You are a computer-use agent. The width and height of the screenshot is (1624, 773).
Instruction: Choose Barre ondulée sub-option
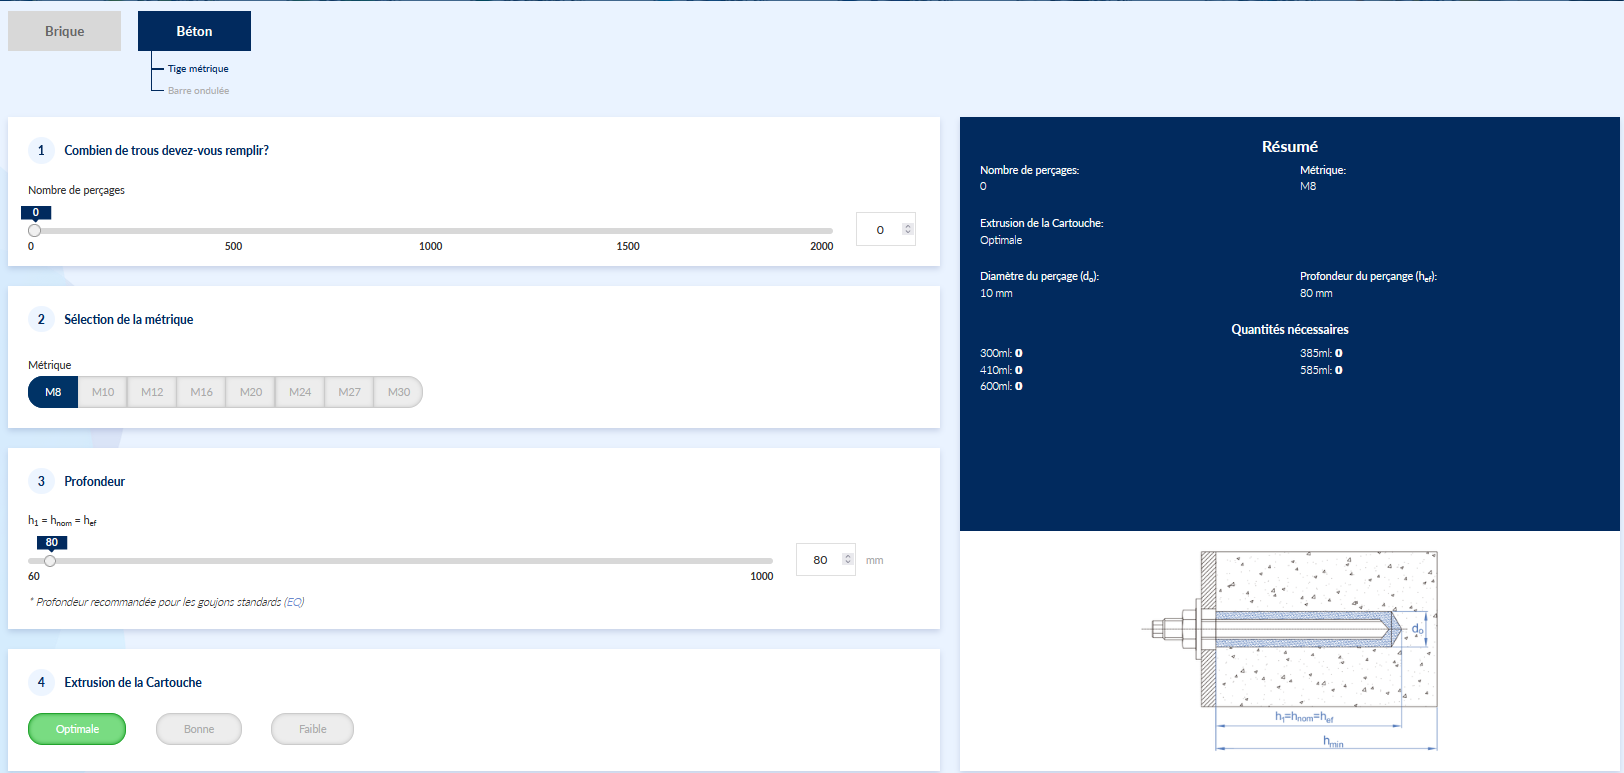click(x=198, y=91)
